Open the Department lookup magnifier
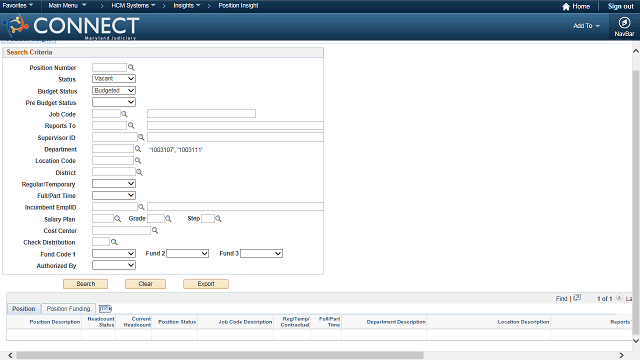Image resolution: width=640 pixels, height=360 pixels. [138, 149]
